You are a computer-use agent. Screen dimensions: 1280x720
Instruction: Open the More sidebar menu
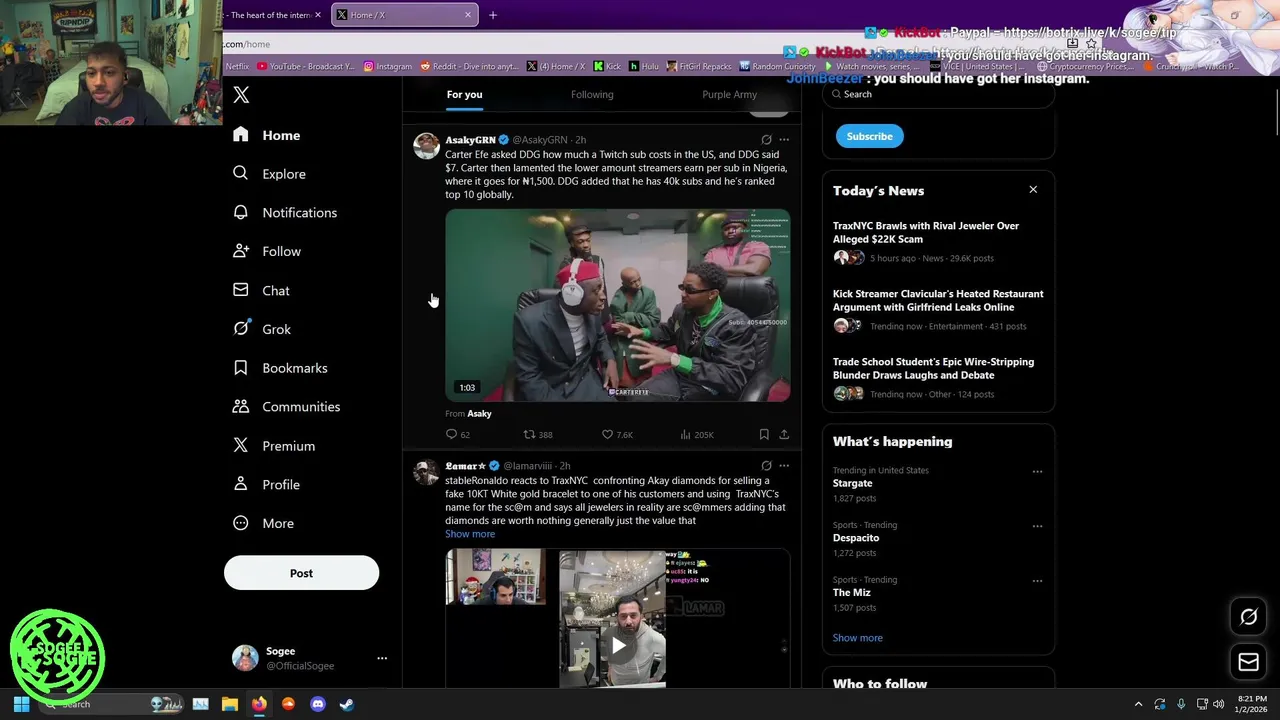tap(264, 523)
